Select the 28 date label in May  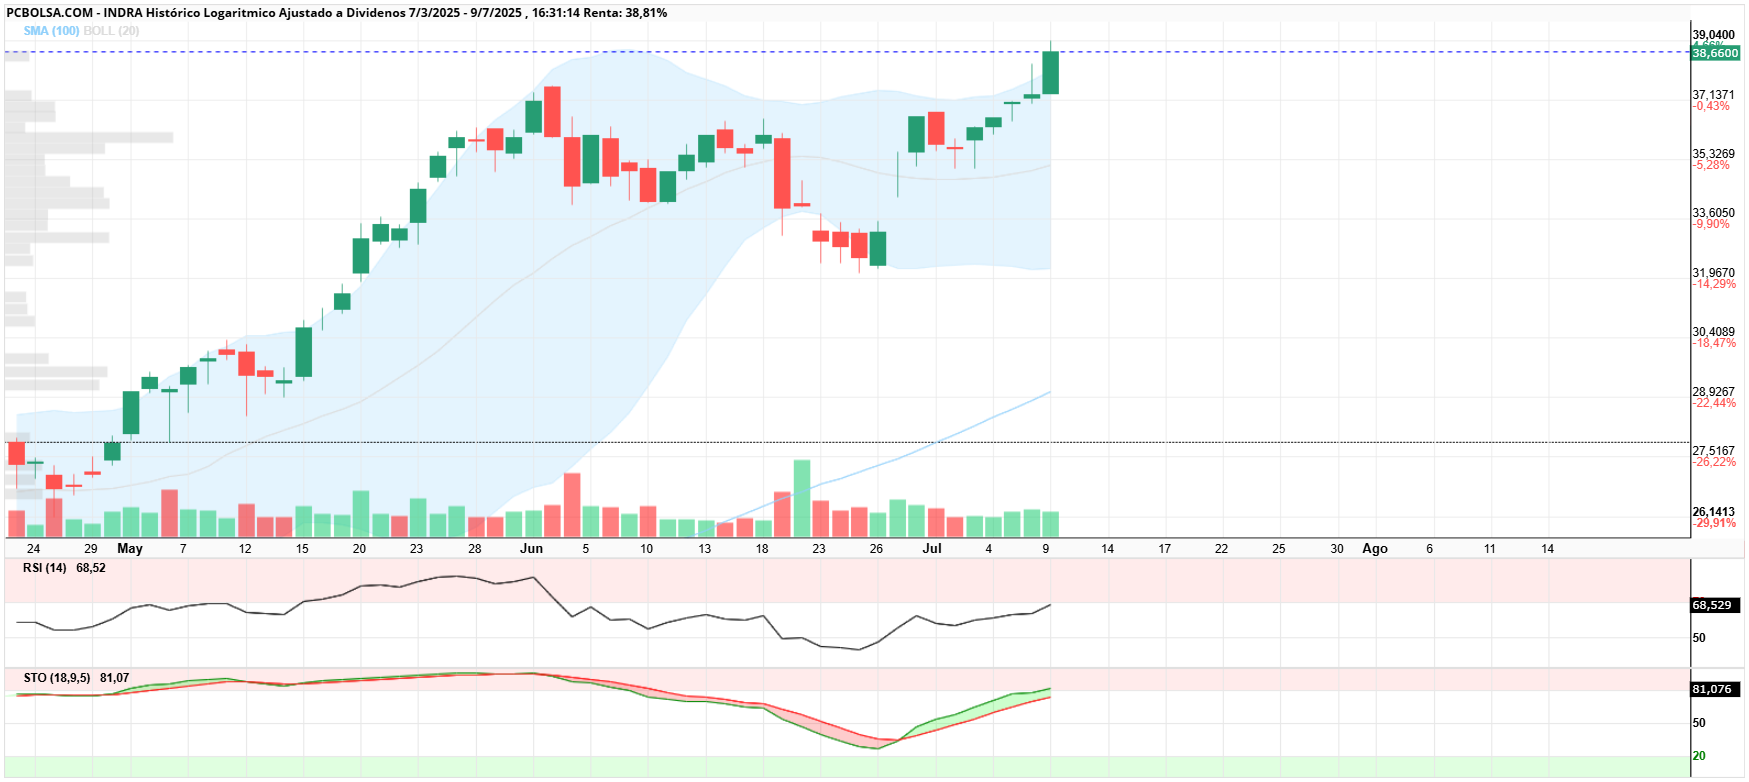[475, 549]
